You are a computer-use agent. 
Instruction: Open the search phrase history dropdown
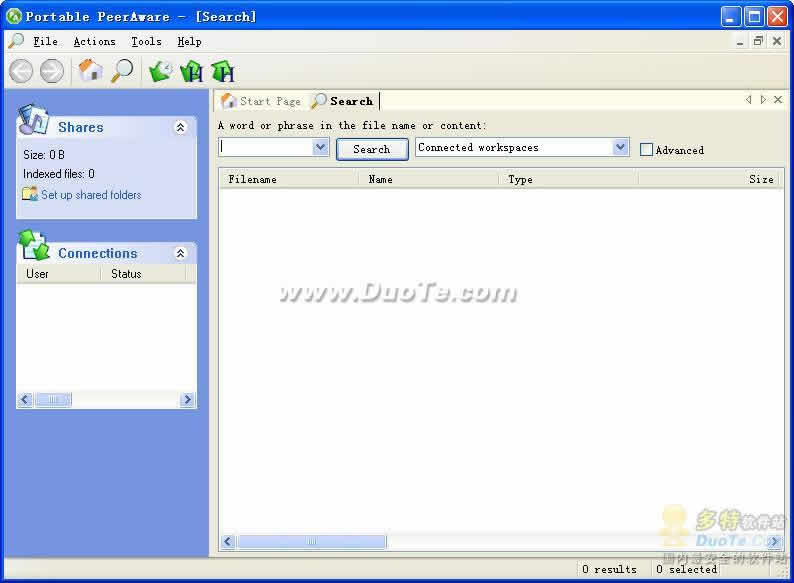pos(320,147)
